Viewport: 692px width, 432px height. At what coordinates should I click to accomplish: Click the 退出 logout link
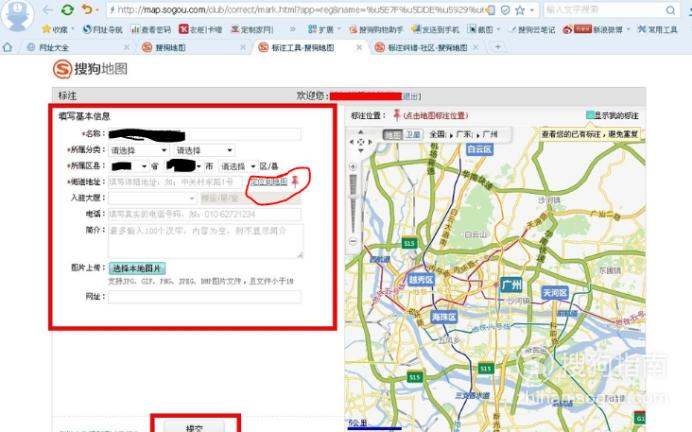[x=411, y=96]
